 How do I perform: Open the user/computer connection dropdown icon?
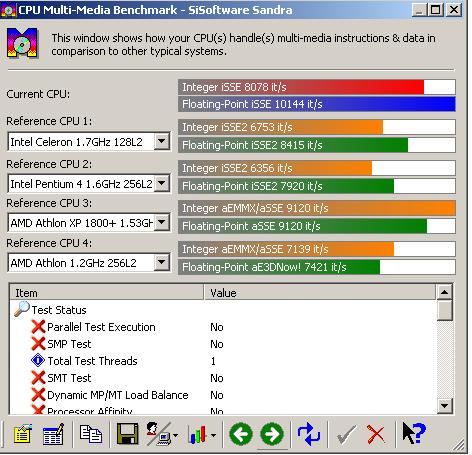[x=162, y=434]
